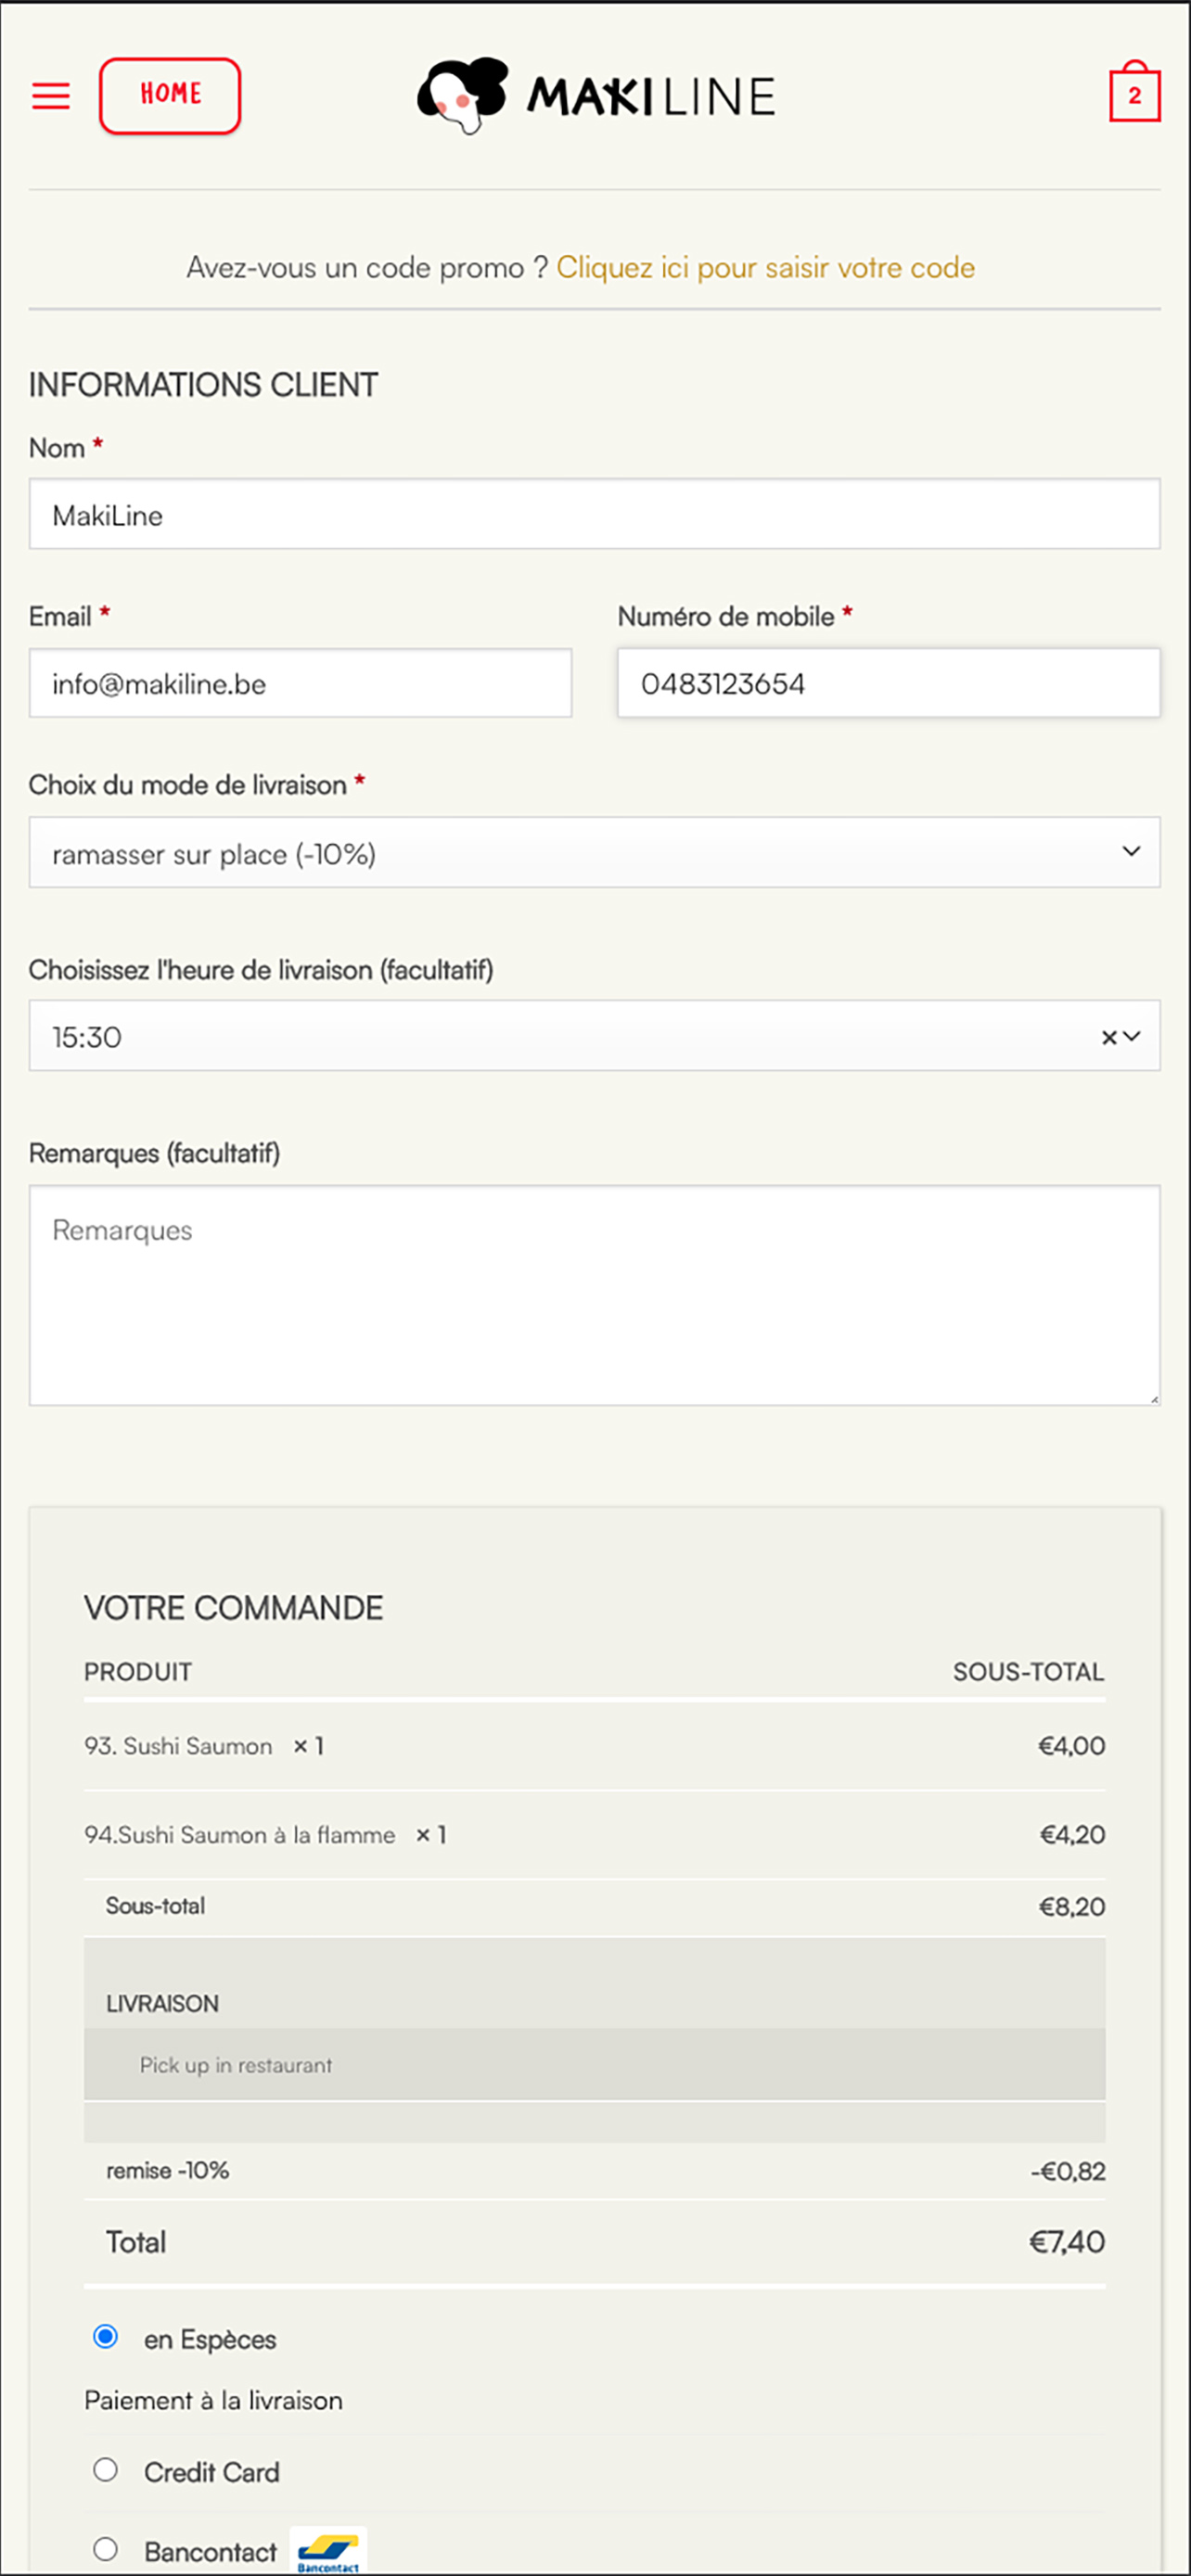
Task: Select Credit Card payment method
Action: pyautogui.click(x=105, y=2470)
